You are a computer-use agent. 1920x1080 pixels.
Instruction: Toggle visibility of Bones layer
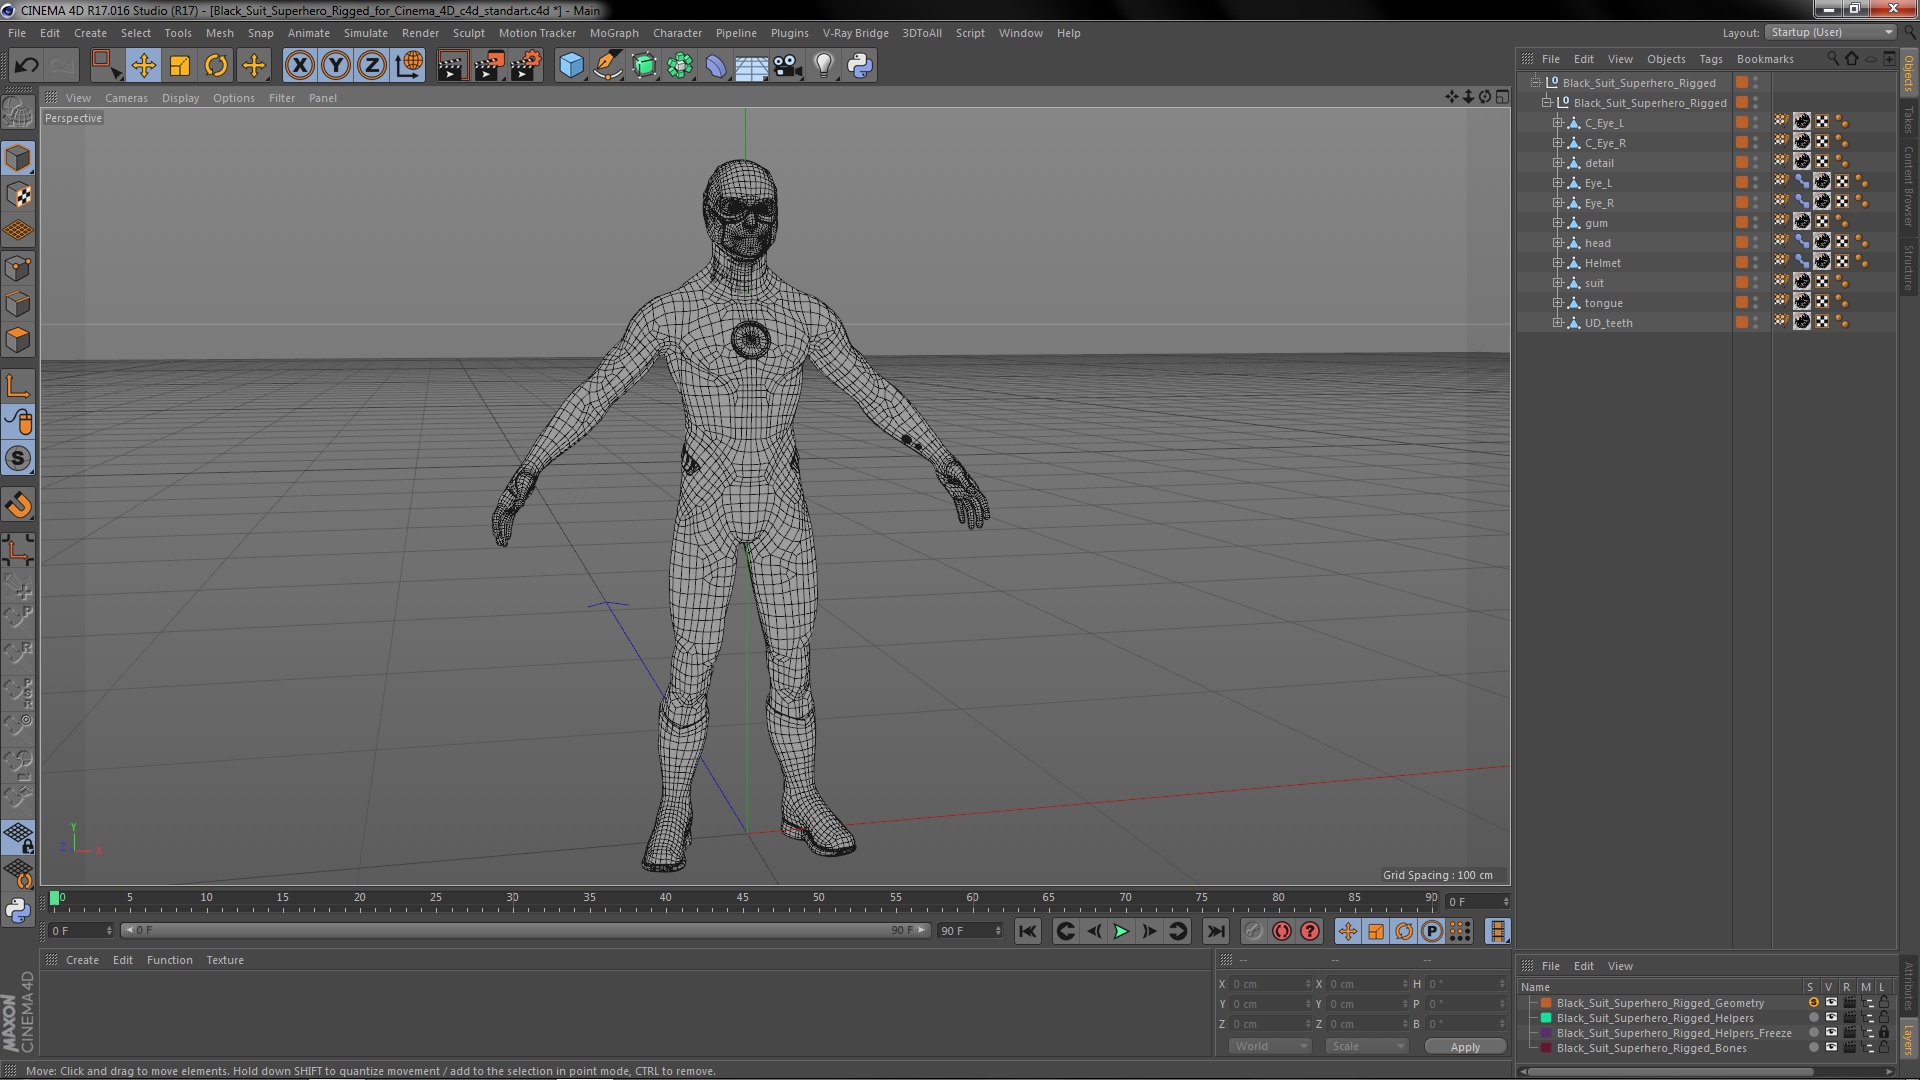click(1831, 1048)
